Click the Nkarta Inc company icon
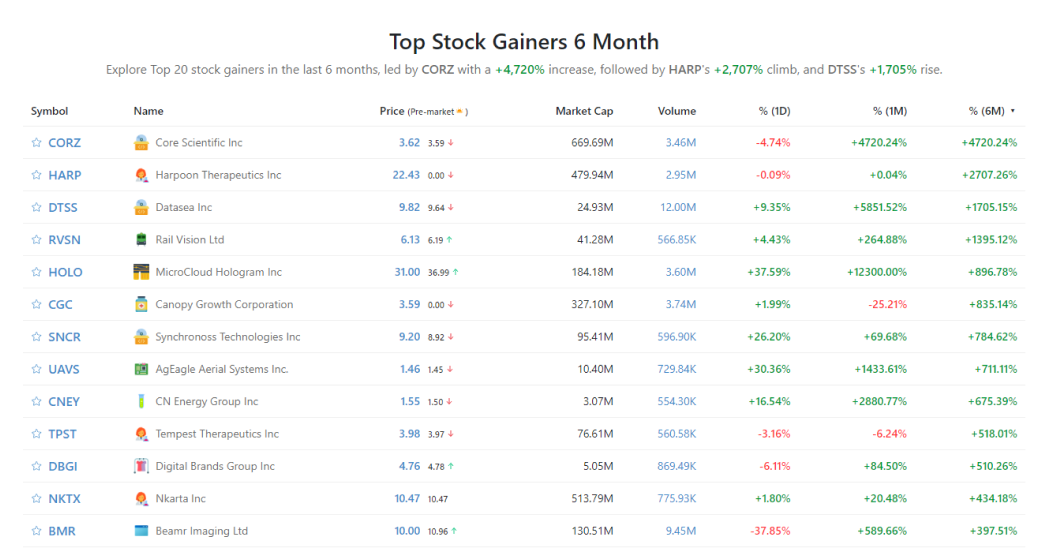1050x550 pixels. 141,498
